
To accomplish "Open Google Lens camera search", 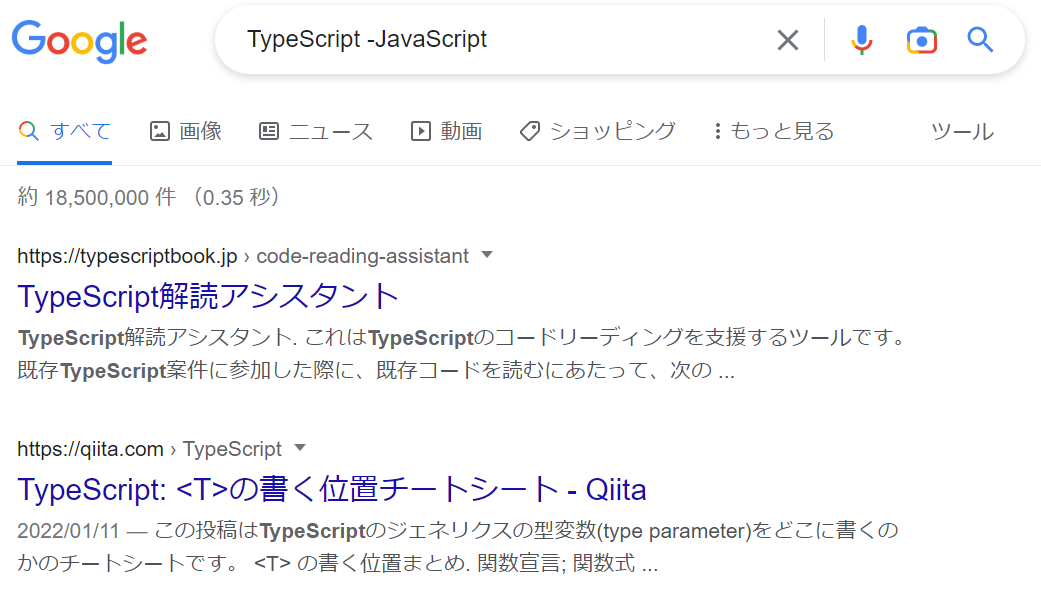I will (x=921, y=40).
